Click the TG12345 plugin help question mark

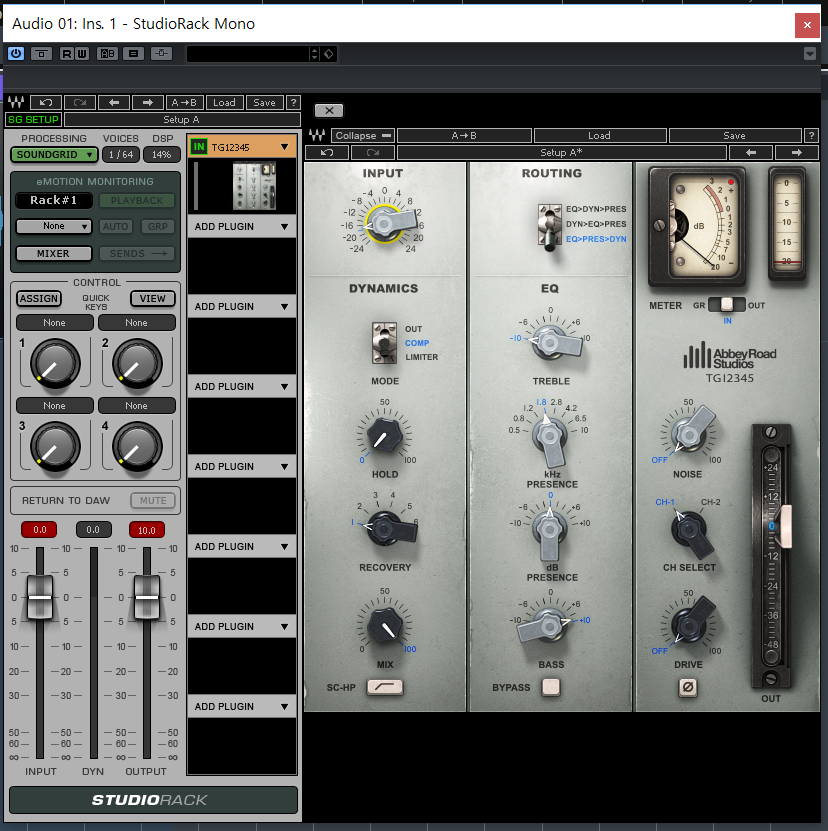(810, 135)
